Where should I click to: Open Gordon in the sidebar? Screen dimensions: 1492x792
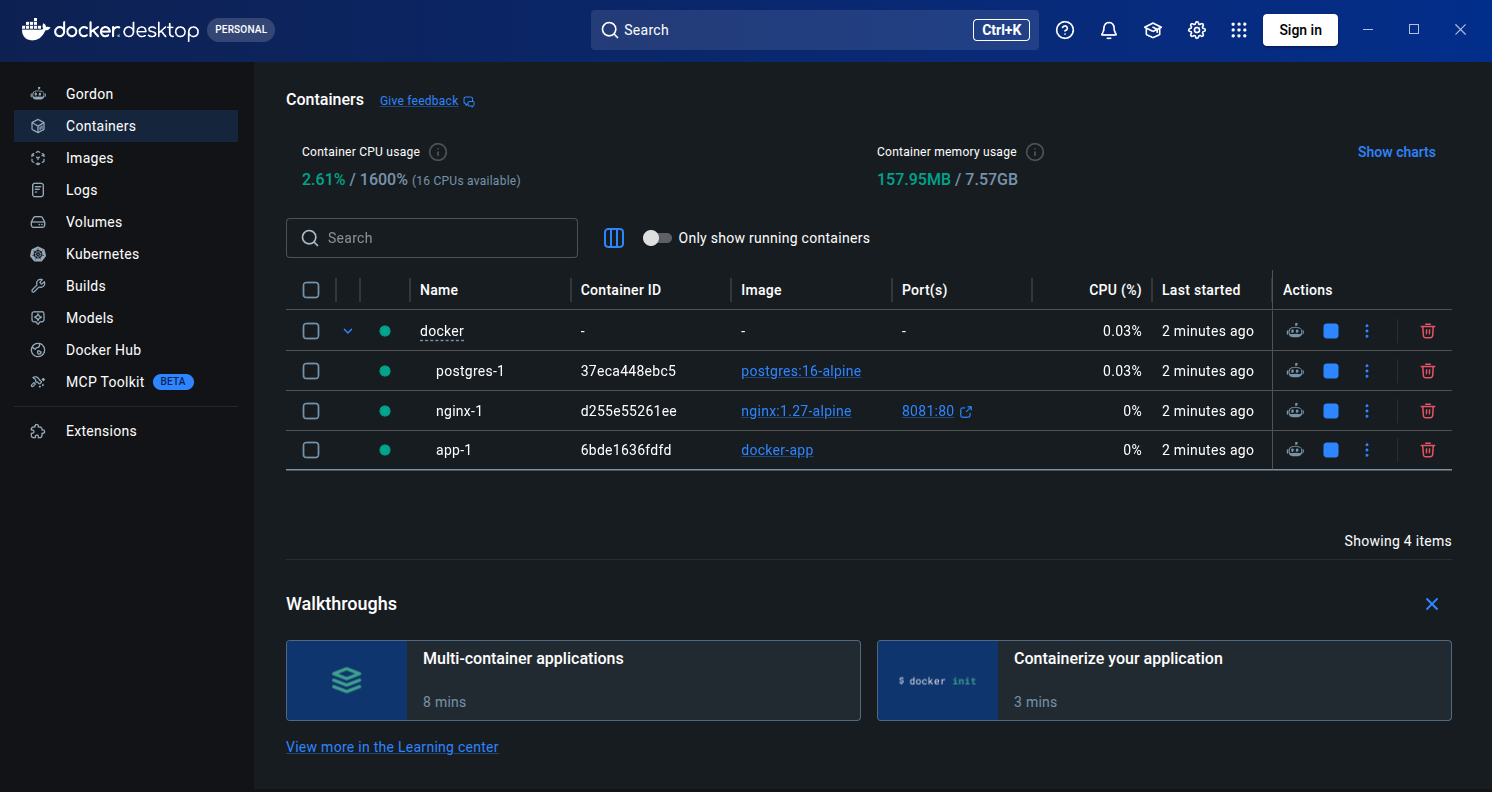point(126,94)
